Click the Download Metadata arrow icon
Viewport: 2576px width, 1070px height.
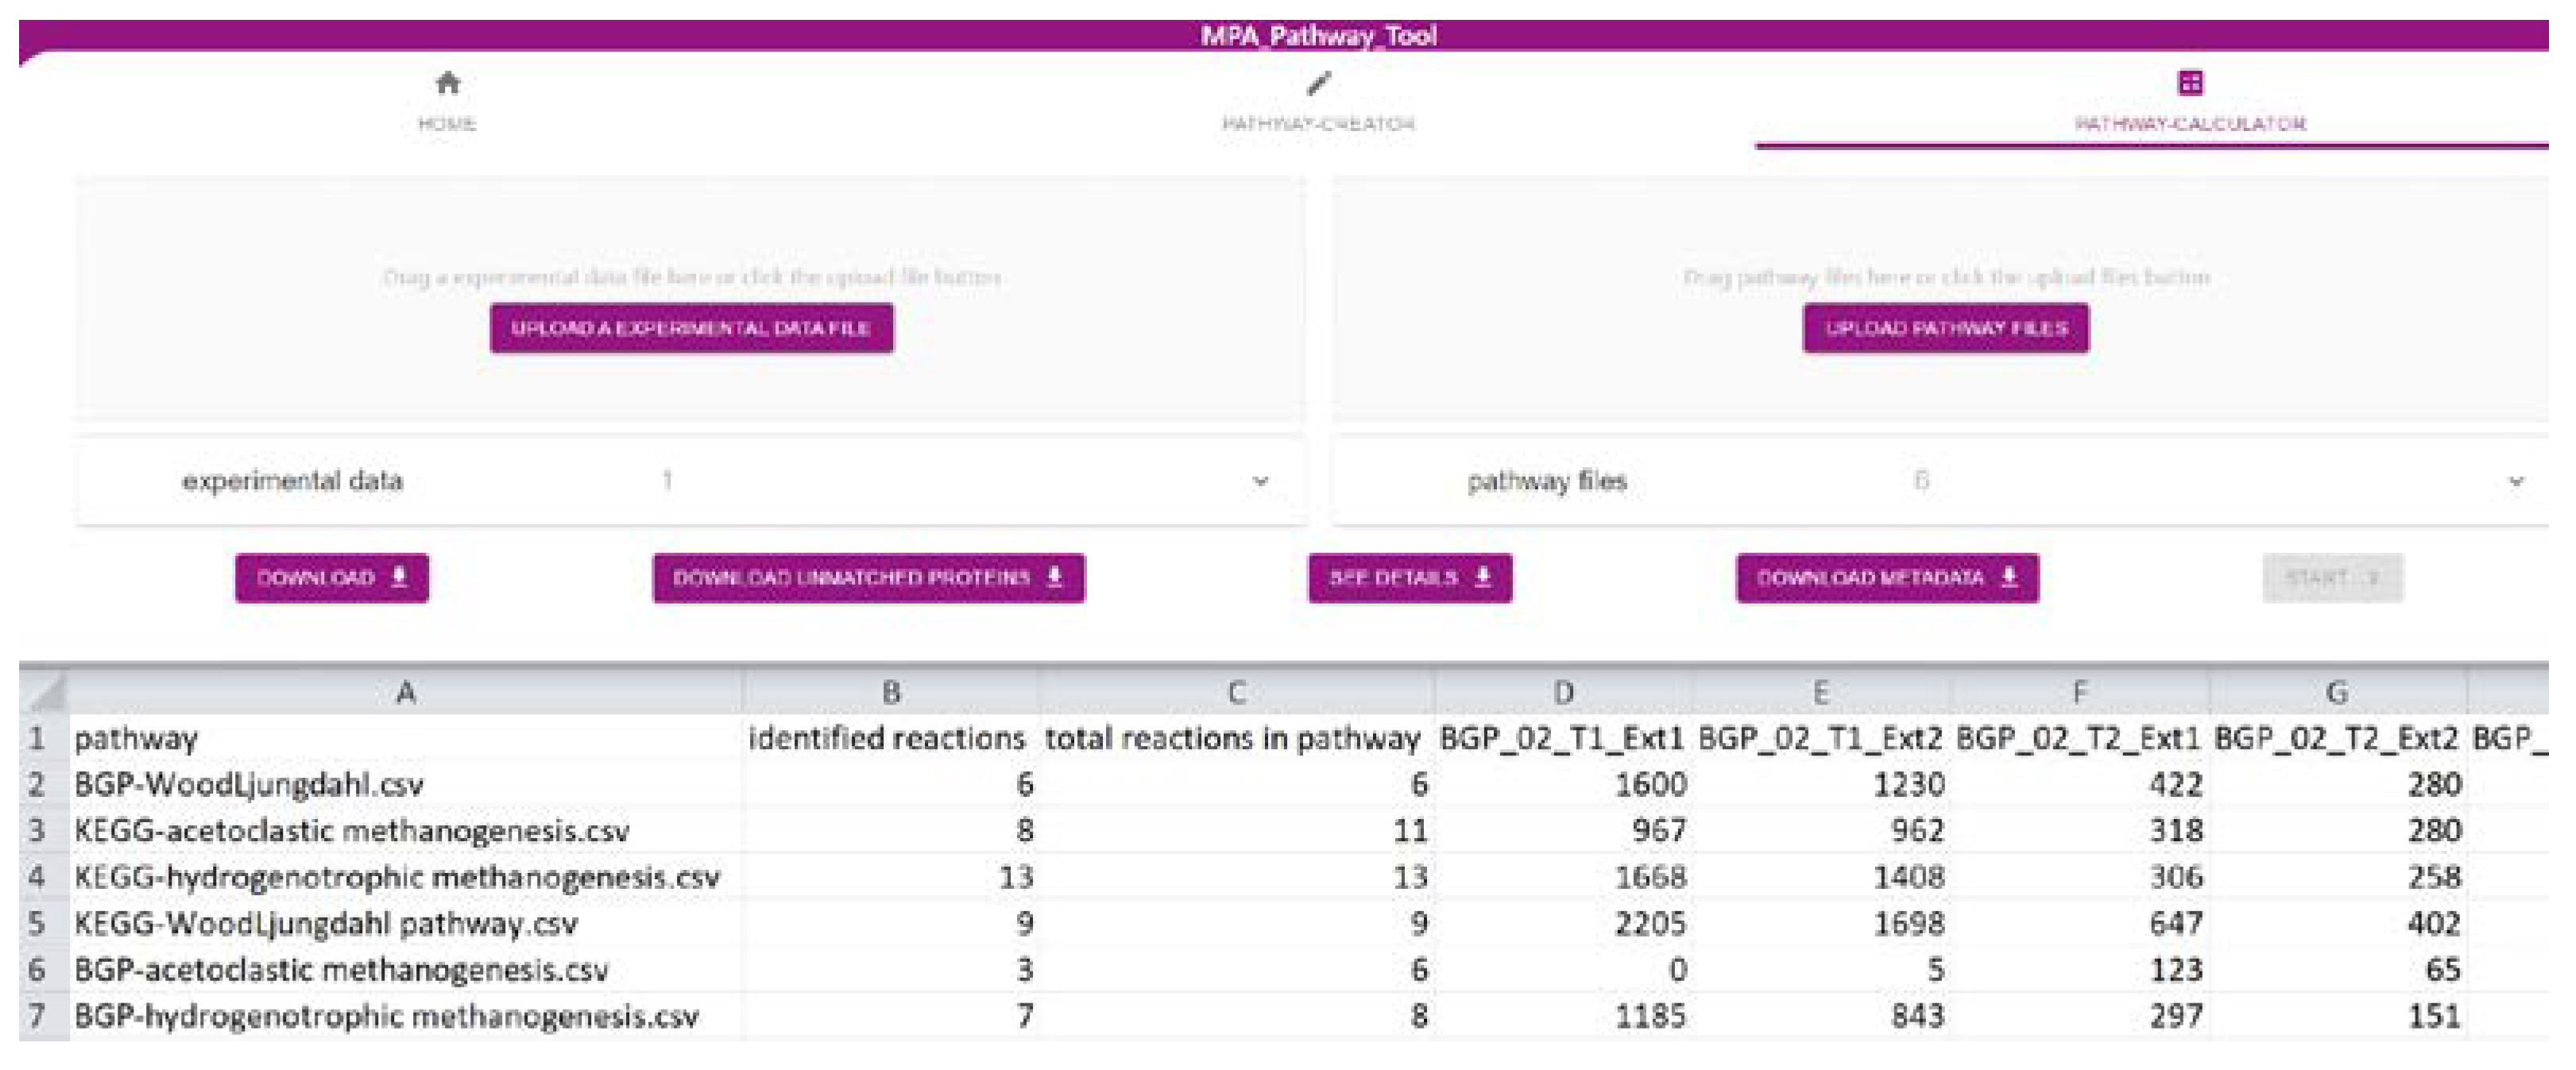(x=2010, y=577)
